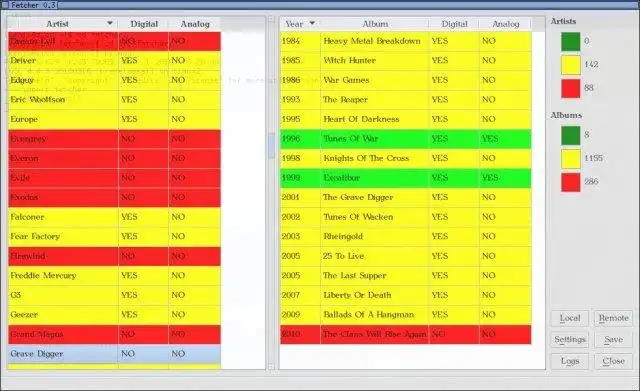This screenshot has width=640, height=391.
Task: Click the Save button
Action: click(x=613, y=340)
